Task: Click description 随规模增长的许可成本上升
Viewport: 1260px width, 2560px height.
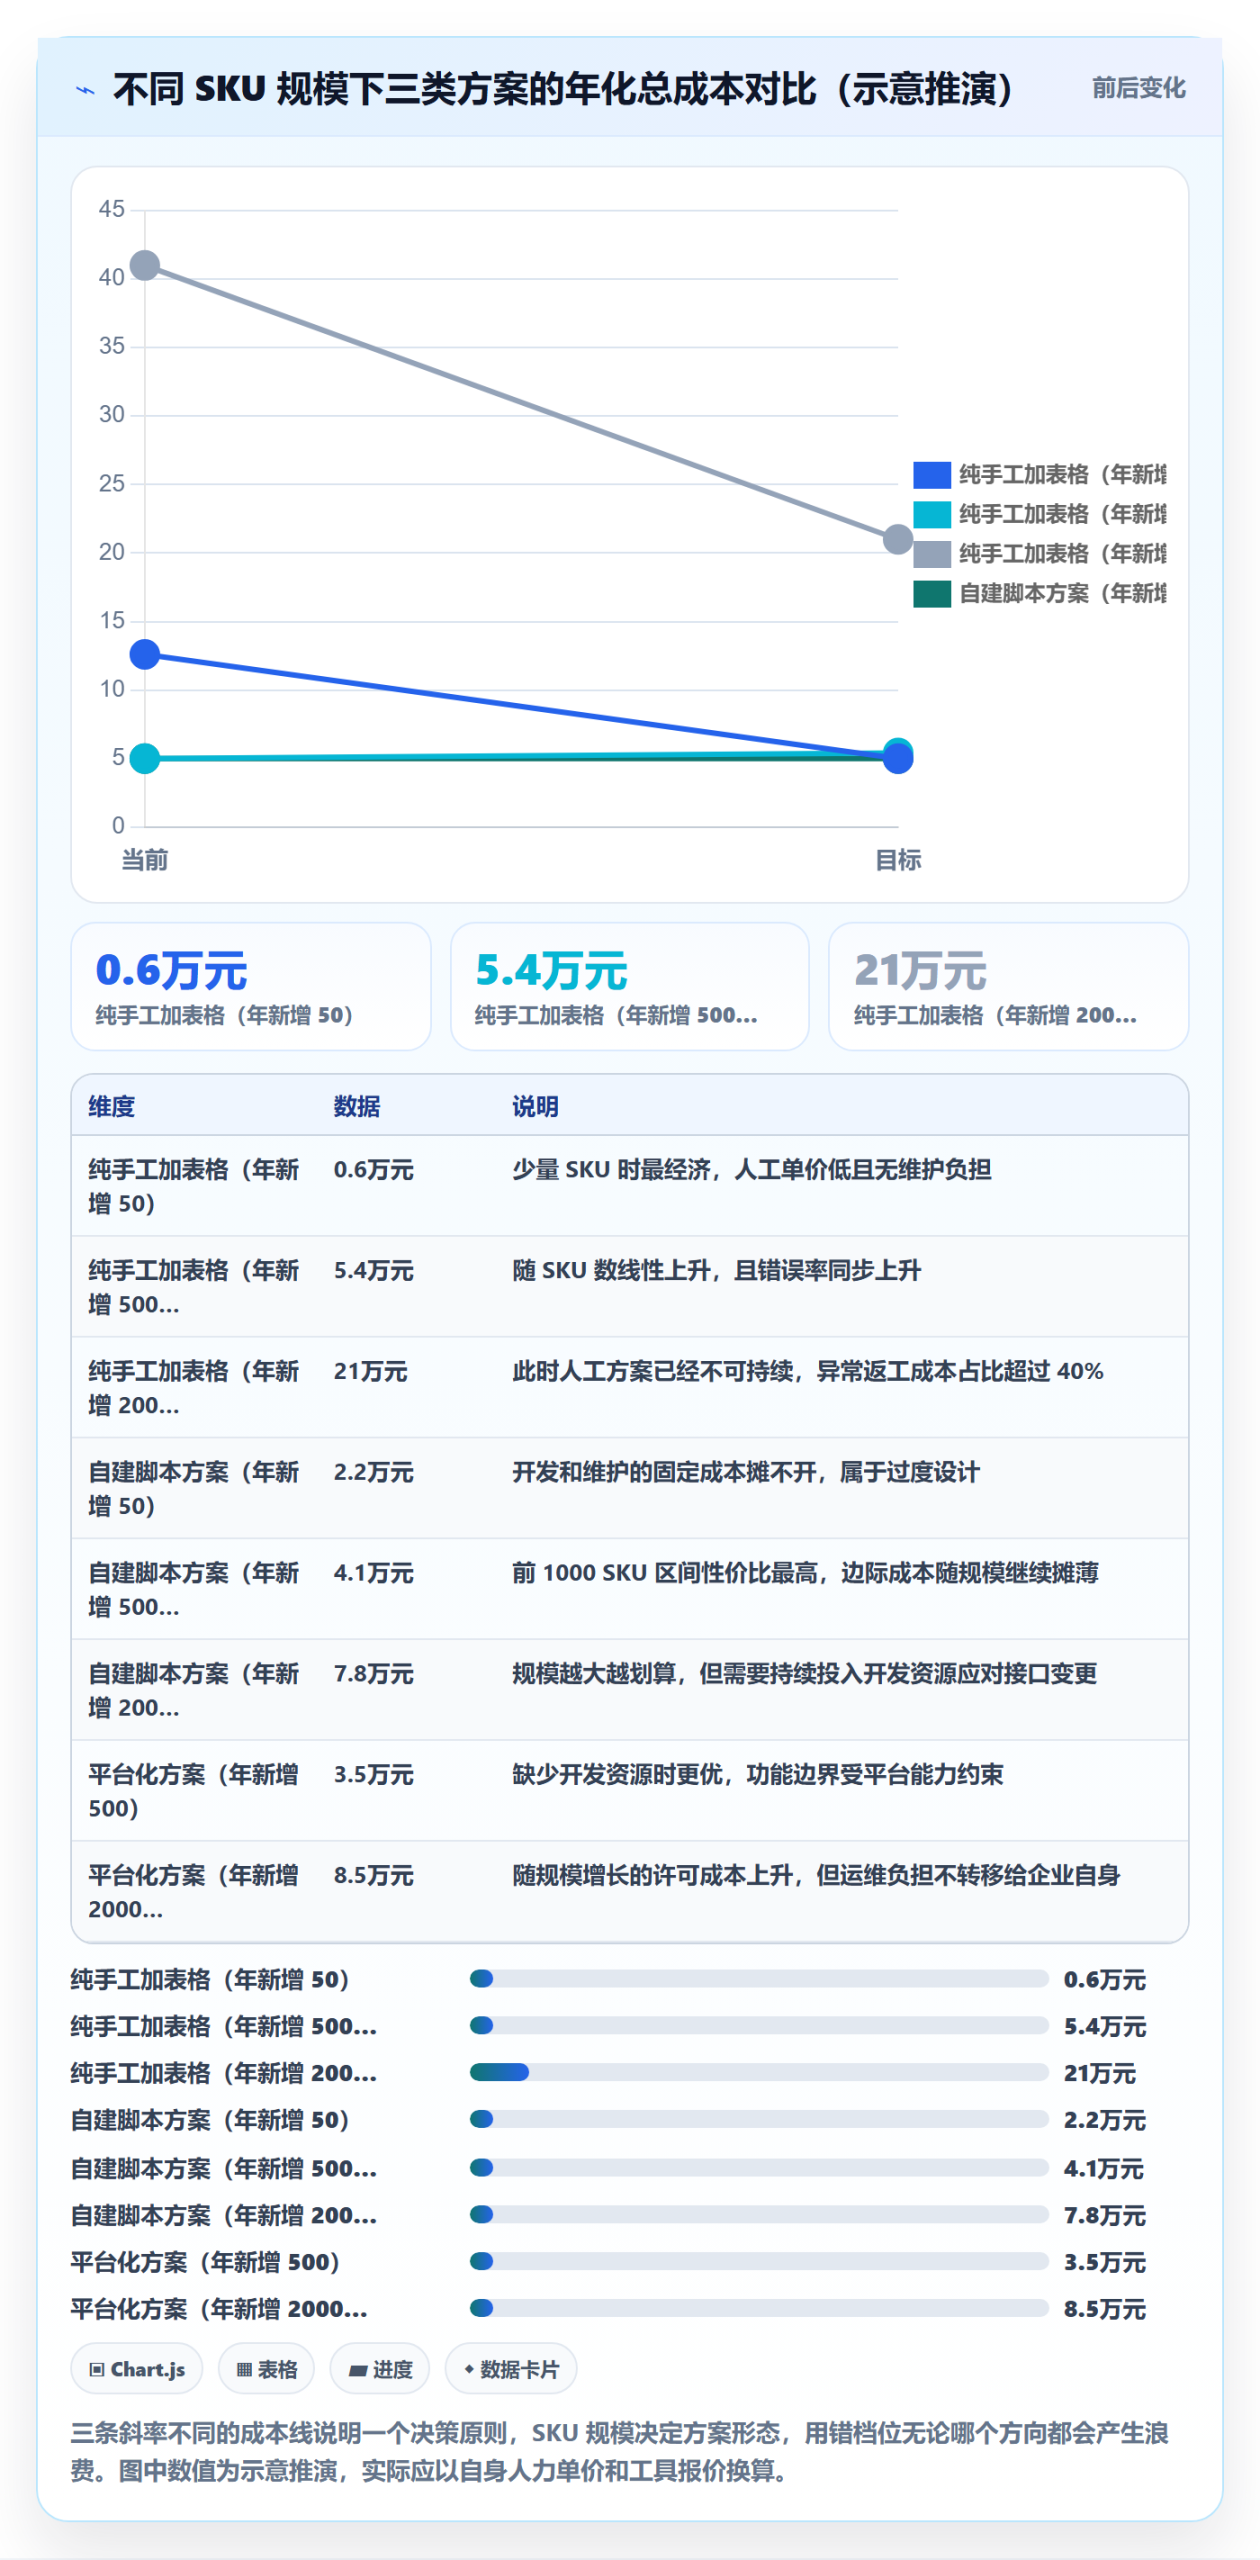Action: tap(816, 1876)
